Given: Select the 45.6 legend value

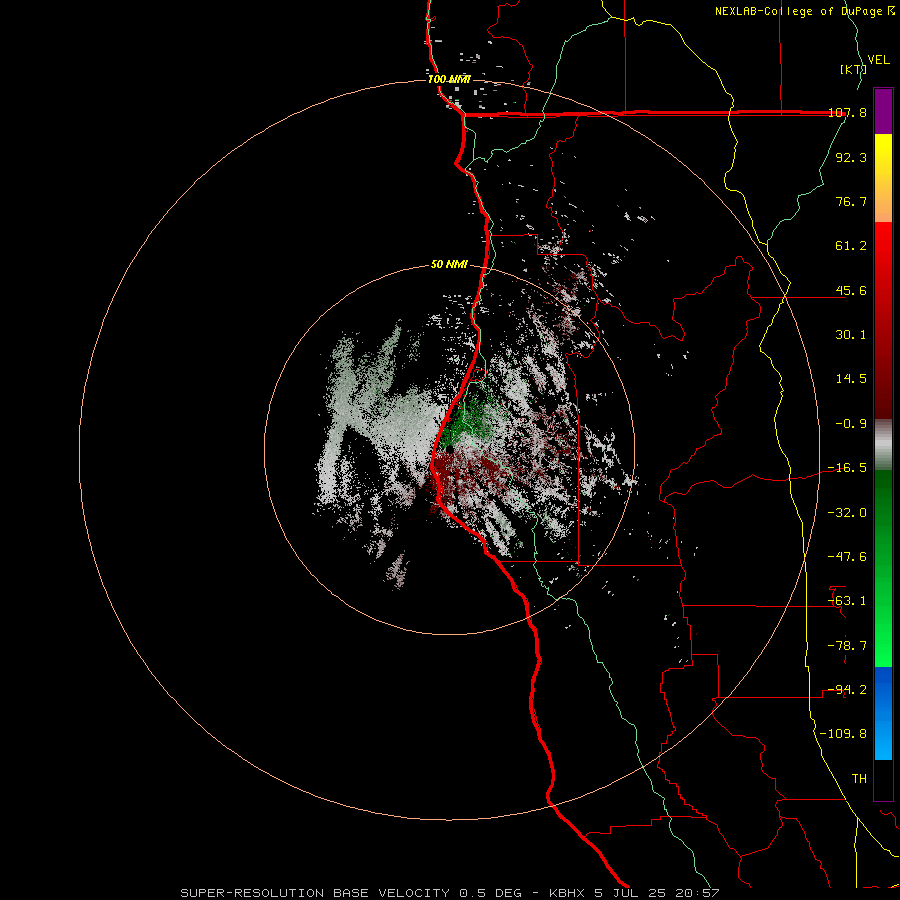Looking at the screenshot, I should 851,290.
